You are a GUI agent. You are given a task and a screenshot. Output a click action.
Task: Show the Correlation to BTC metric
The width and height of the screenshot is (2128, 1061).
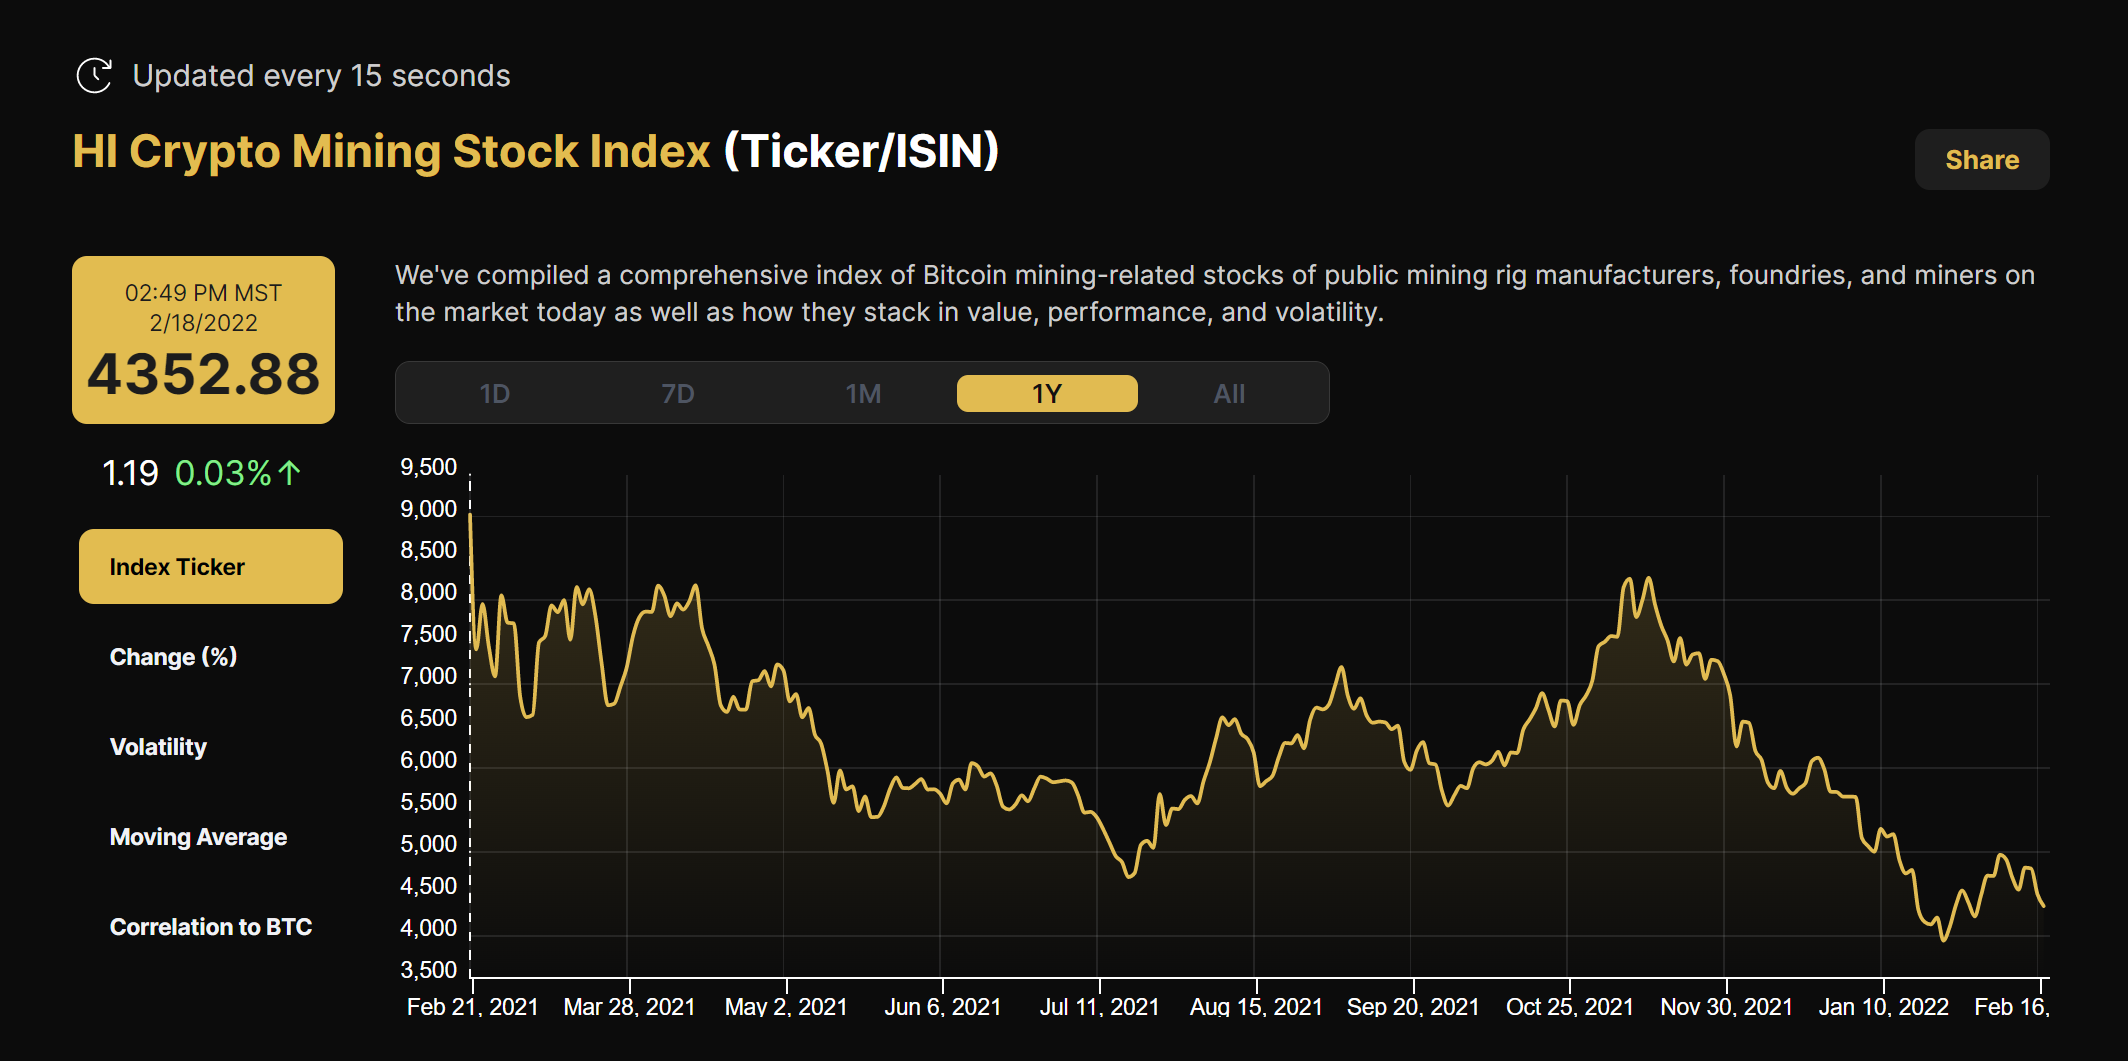[209, 926]
